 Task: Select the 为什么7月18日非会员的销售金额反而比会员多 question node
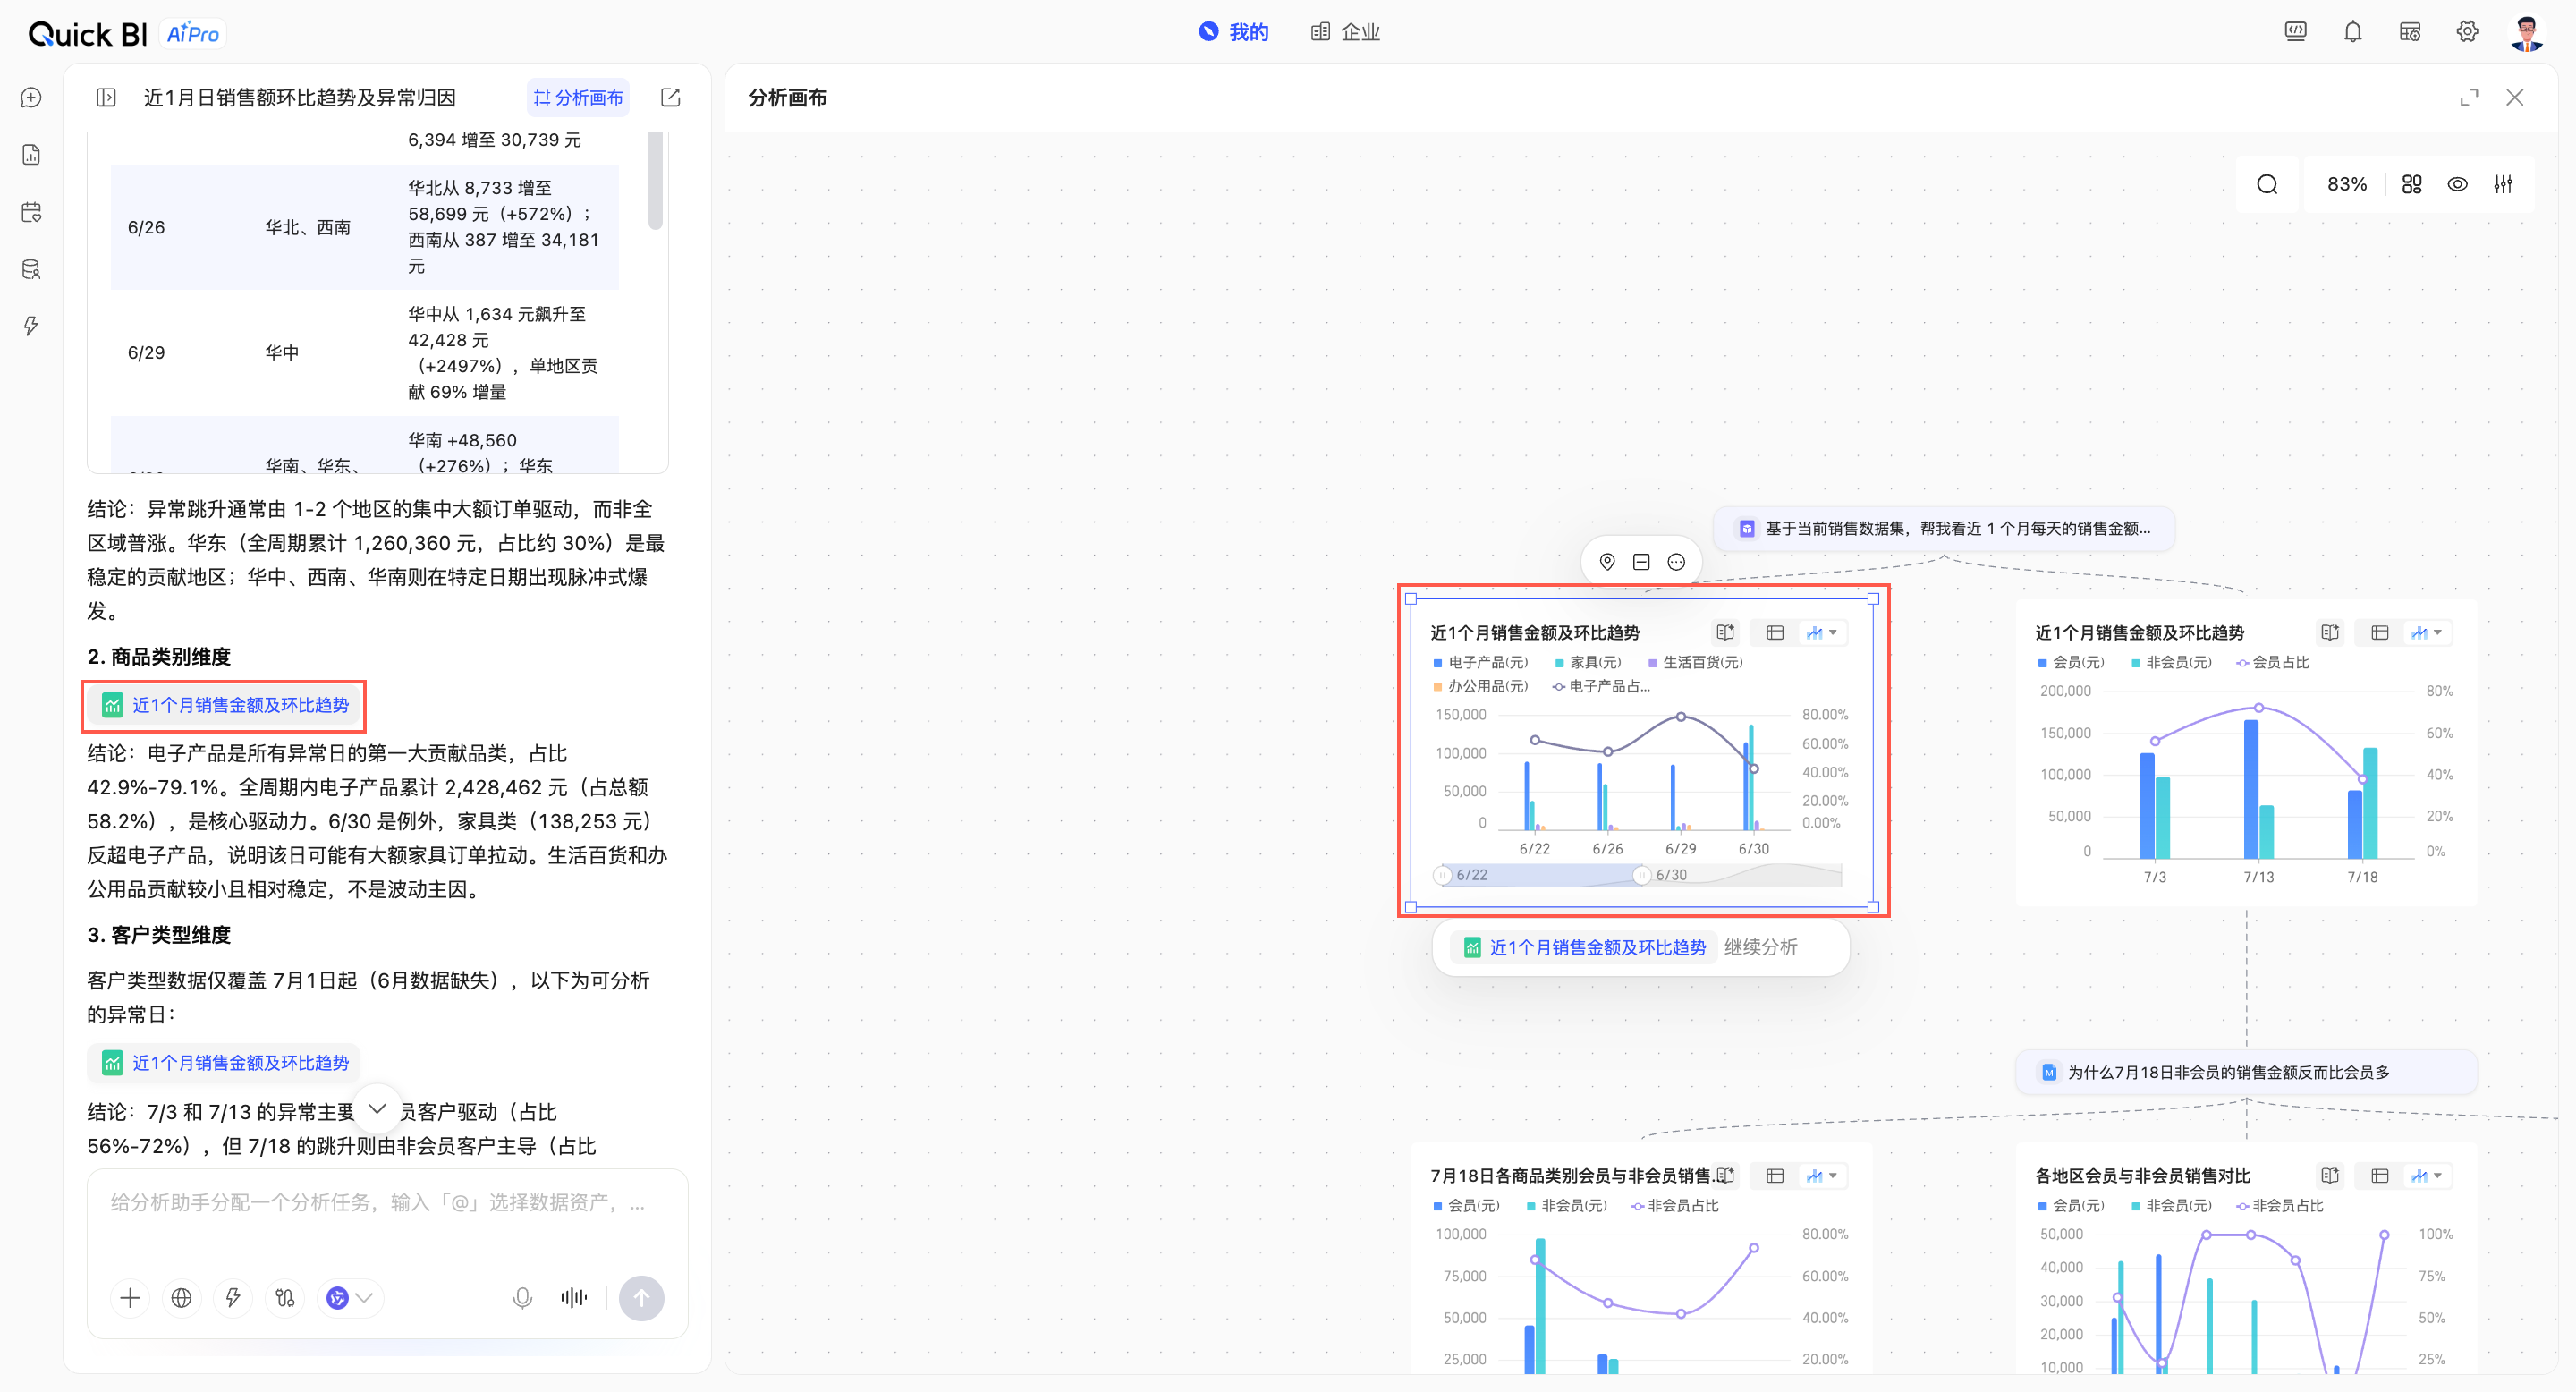click(2246, 1072)
